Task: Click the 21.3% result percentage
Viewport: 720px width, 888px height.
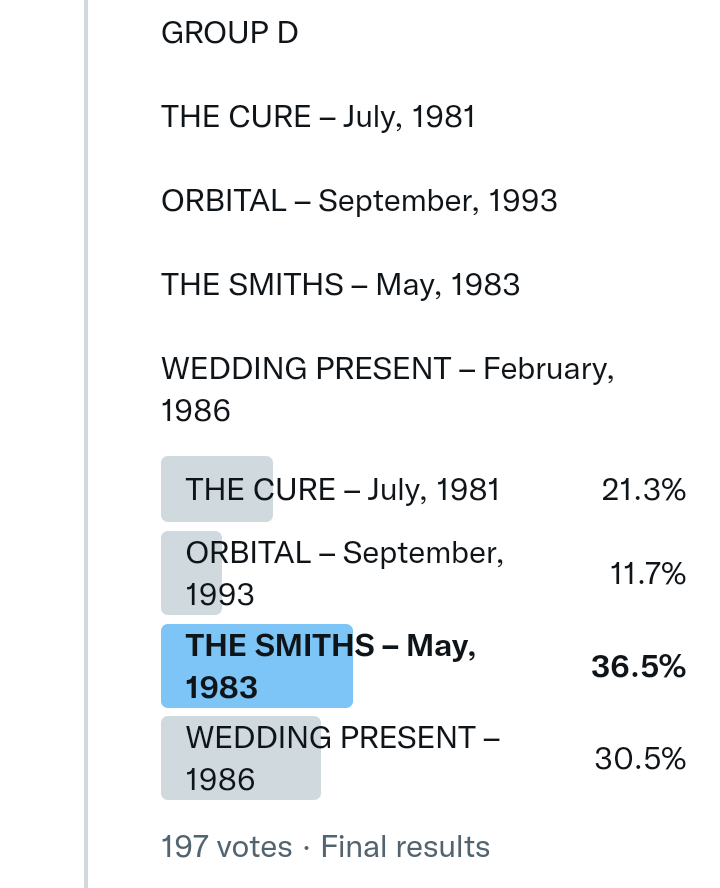Action: pos(643,490)
